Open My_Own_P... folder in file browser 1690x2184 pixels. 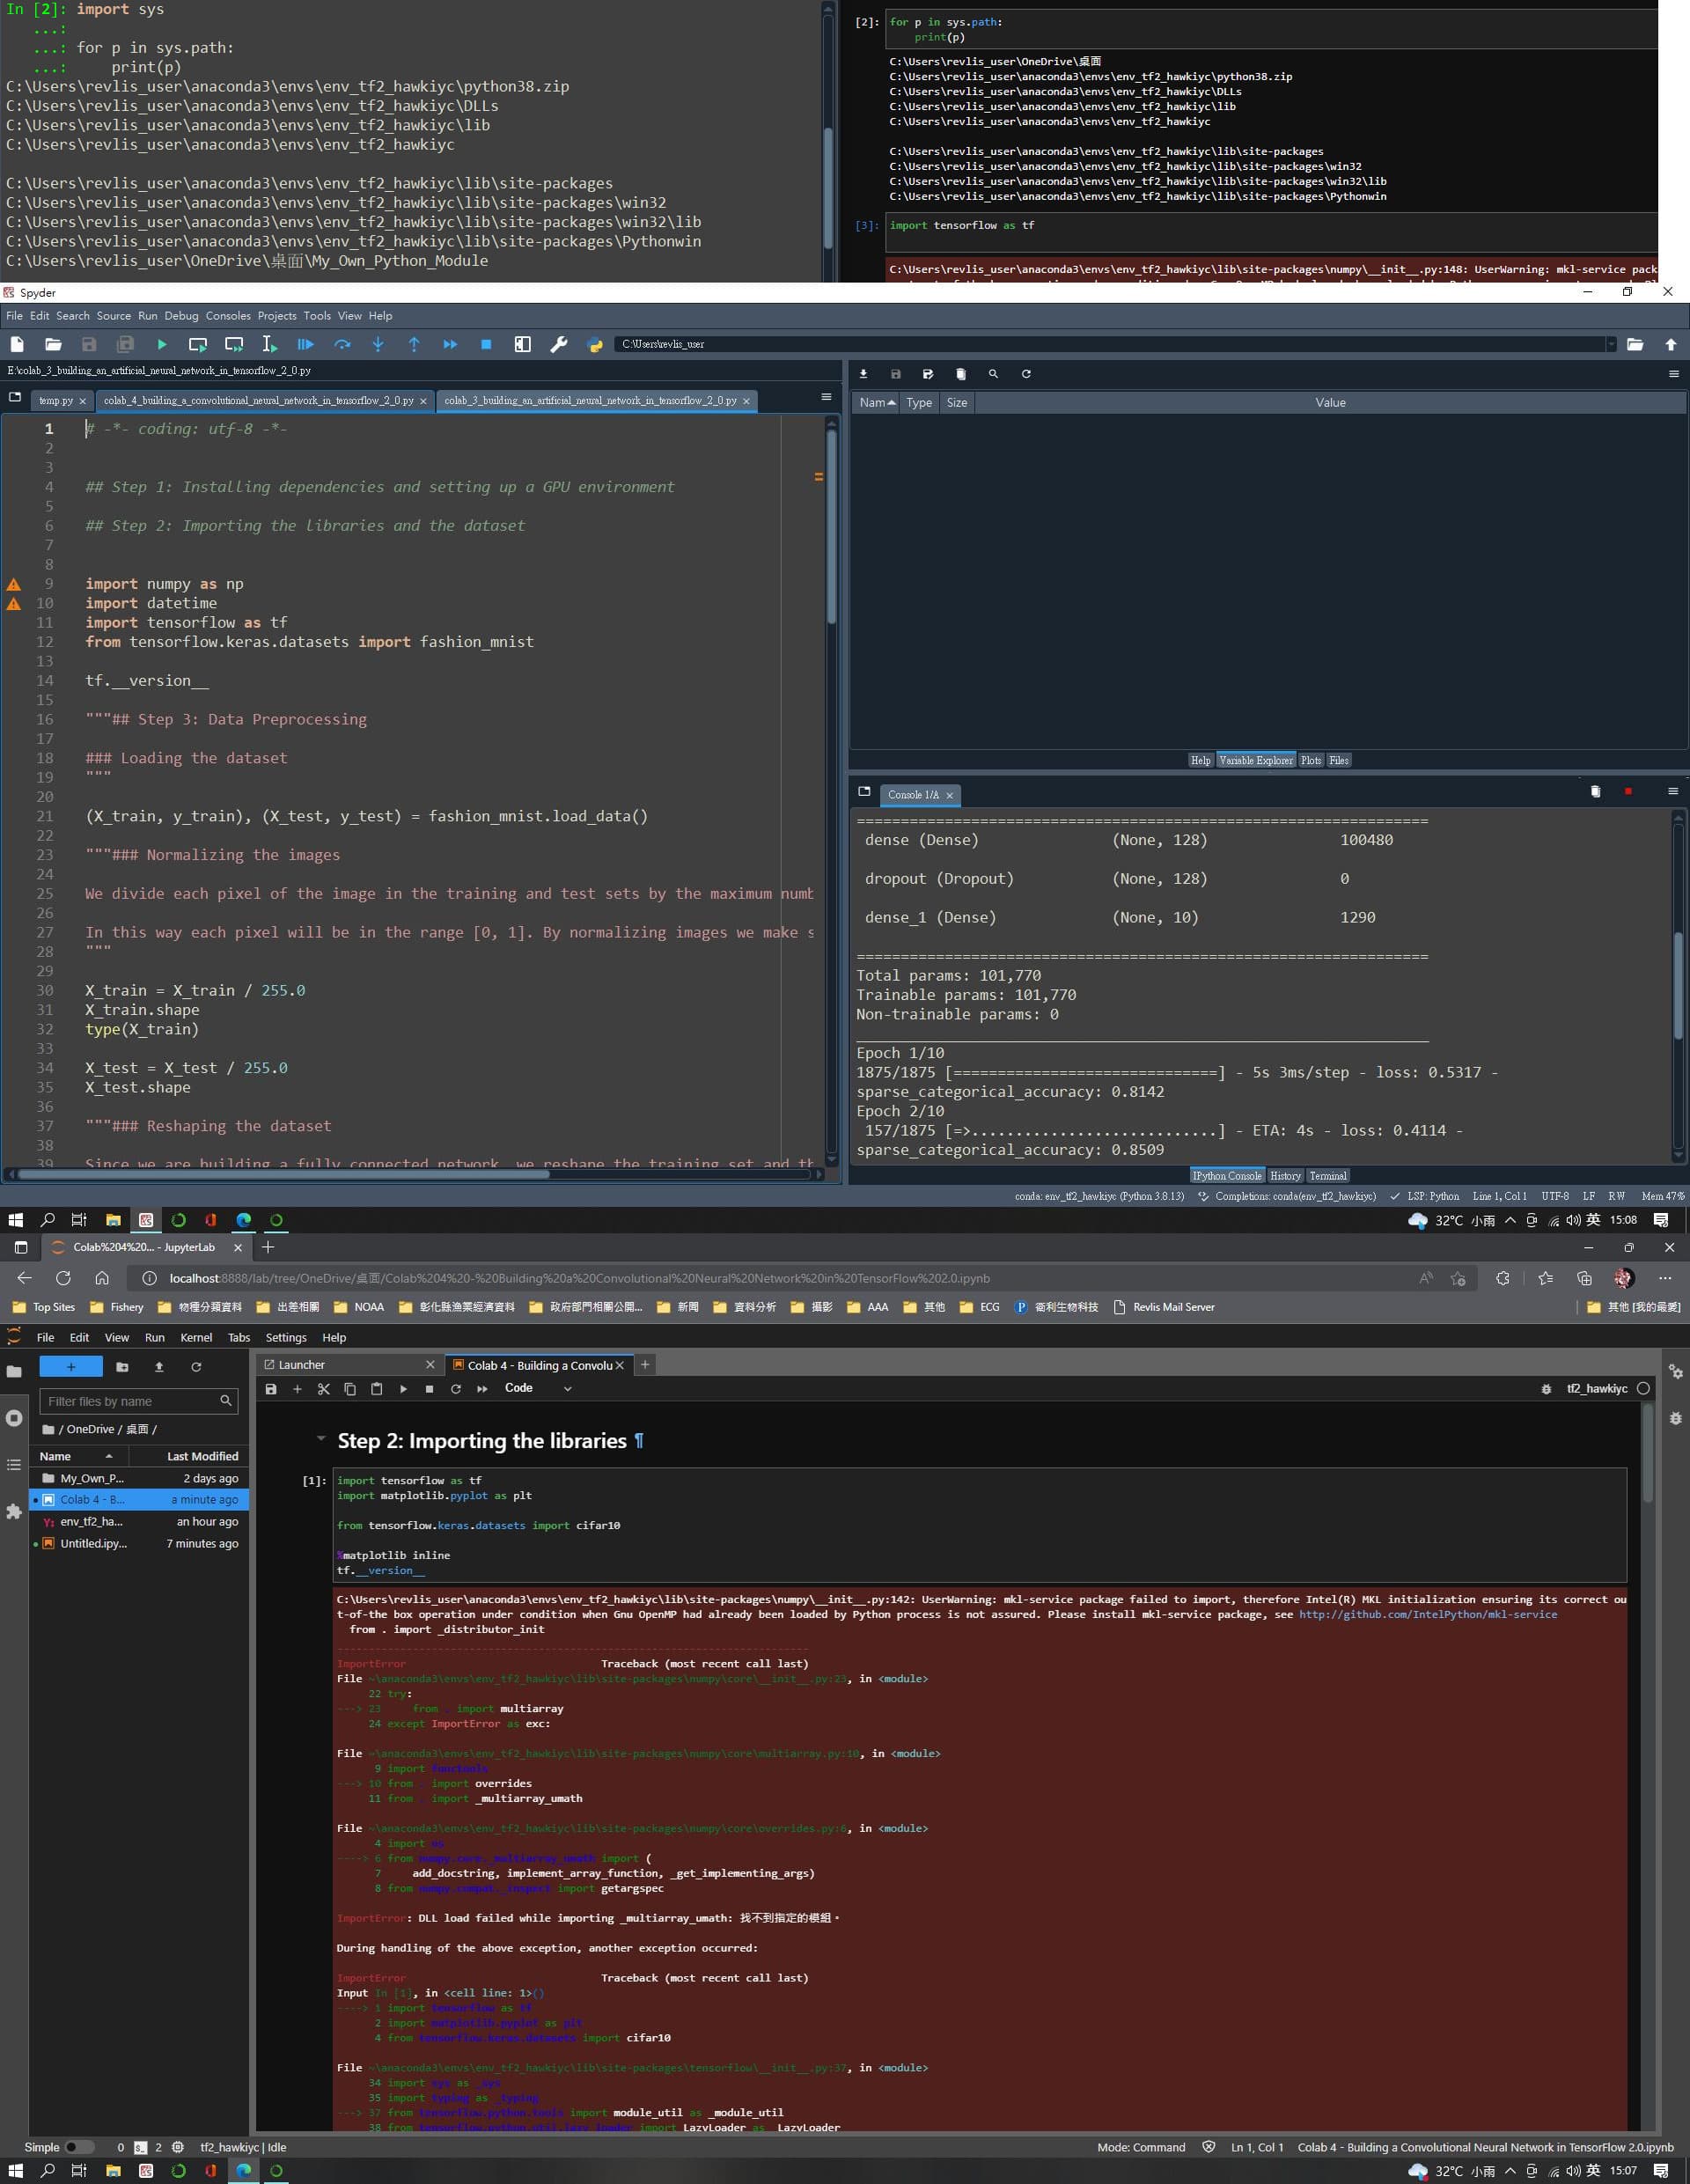[x=139, y=1478]
